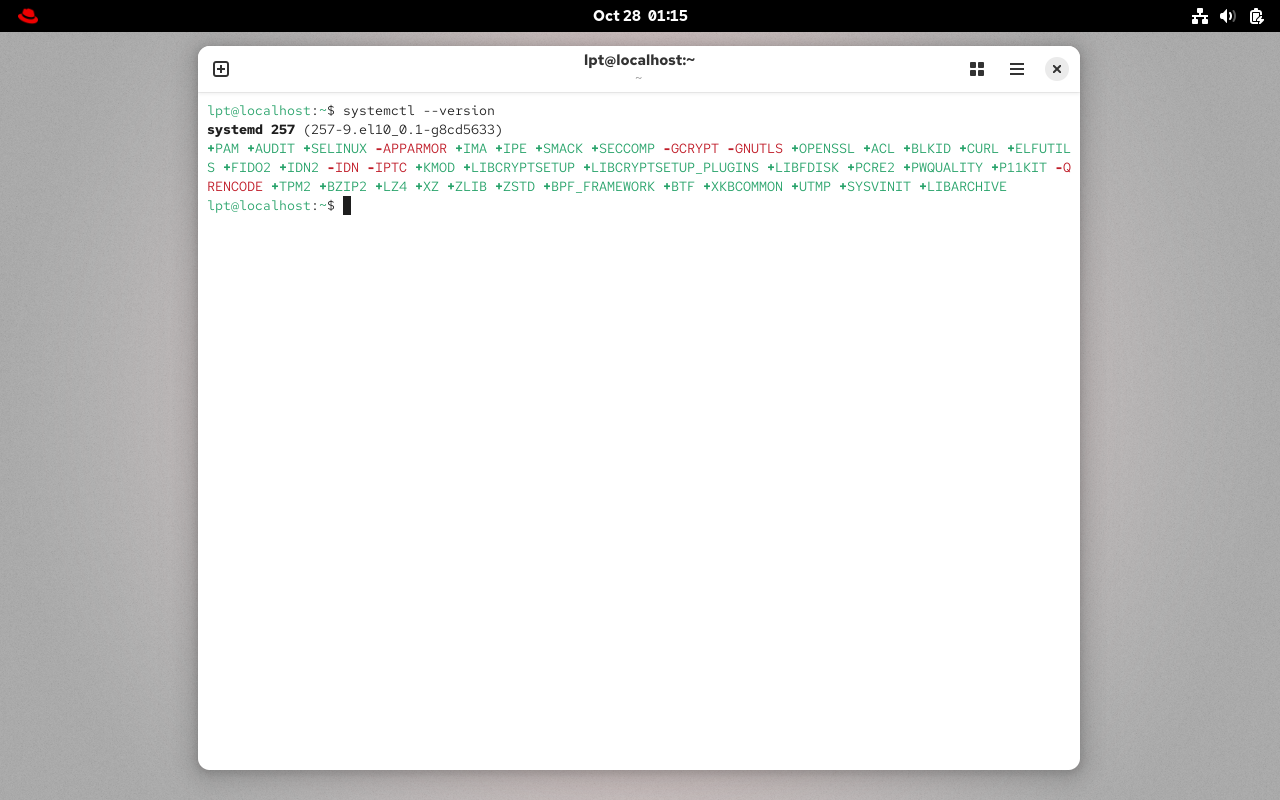Image resolution: width=1280 pixels, height=800 pixels.
Task: Open the hamburger menu in the header bar
Action: pyautogui.click(x=1017, y=69)
